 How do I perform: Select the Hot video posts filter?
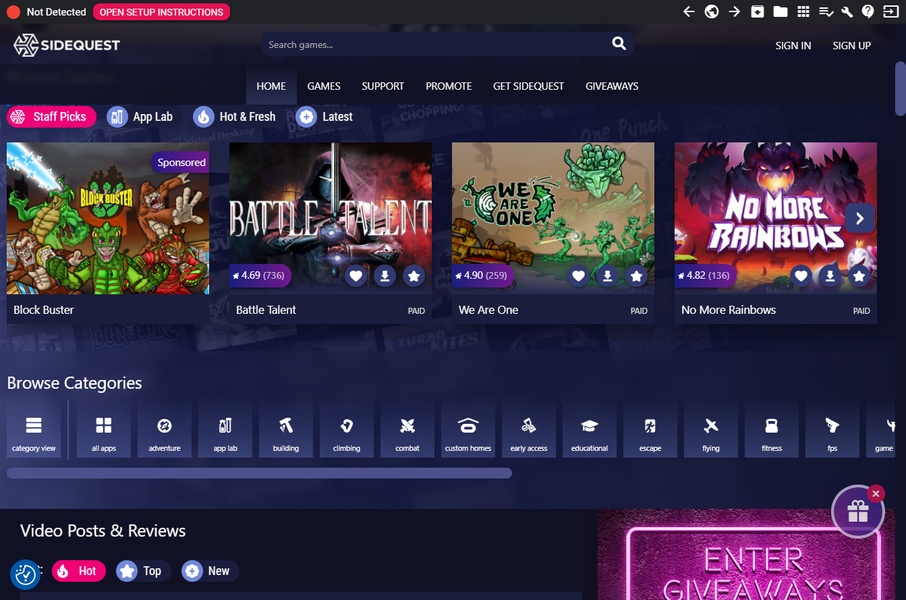79,571
